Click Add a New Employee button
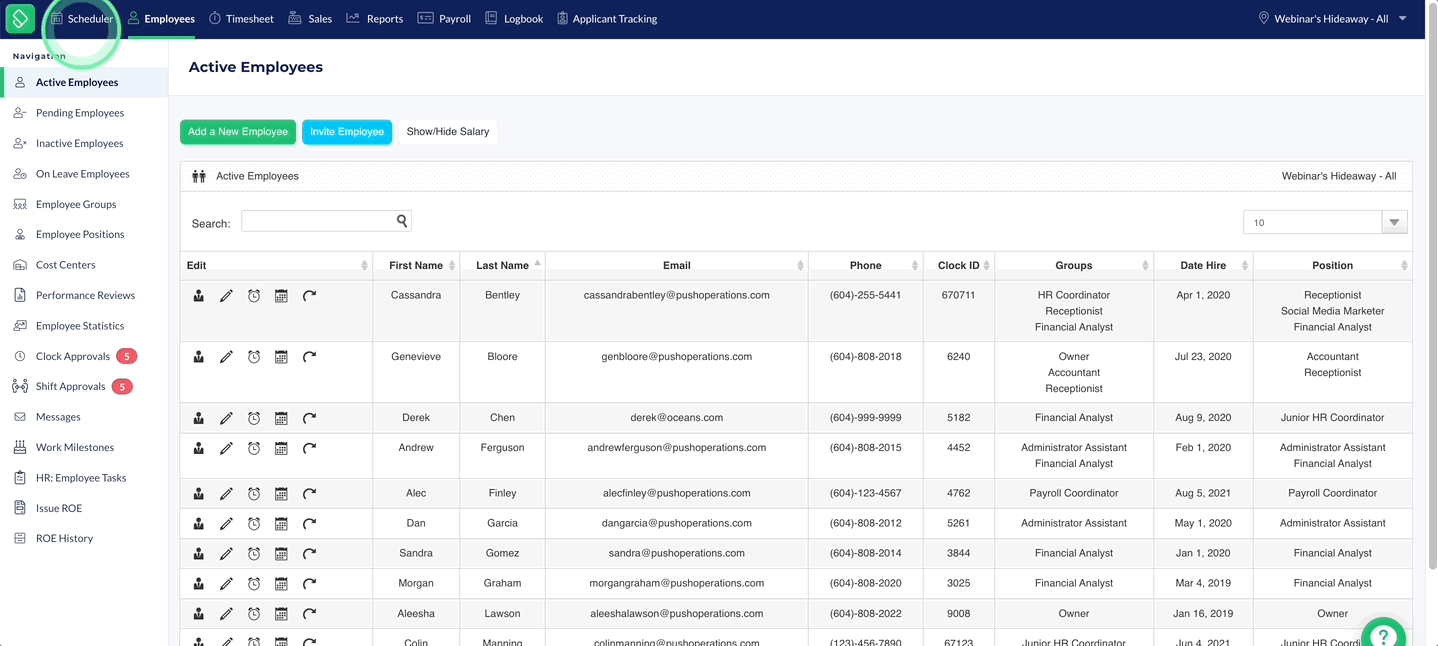 pos(238,132)
